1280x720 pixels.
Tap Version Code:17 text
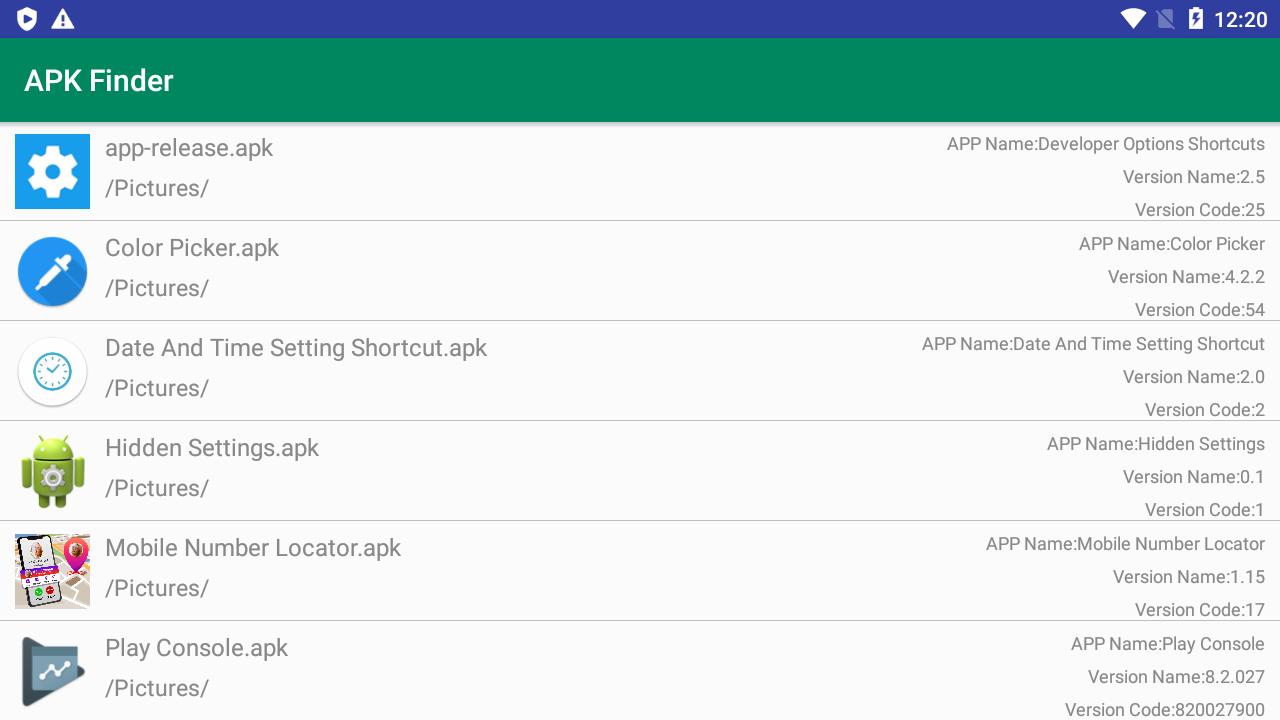1200,610
